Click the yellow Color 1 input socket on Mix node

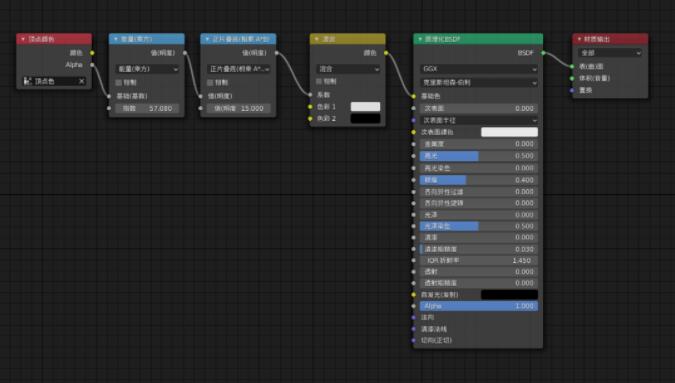click(310, 107)
